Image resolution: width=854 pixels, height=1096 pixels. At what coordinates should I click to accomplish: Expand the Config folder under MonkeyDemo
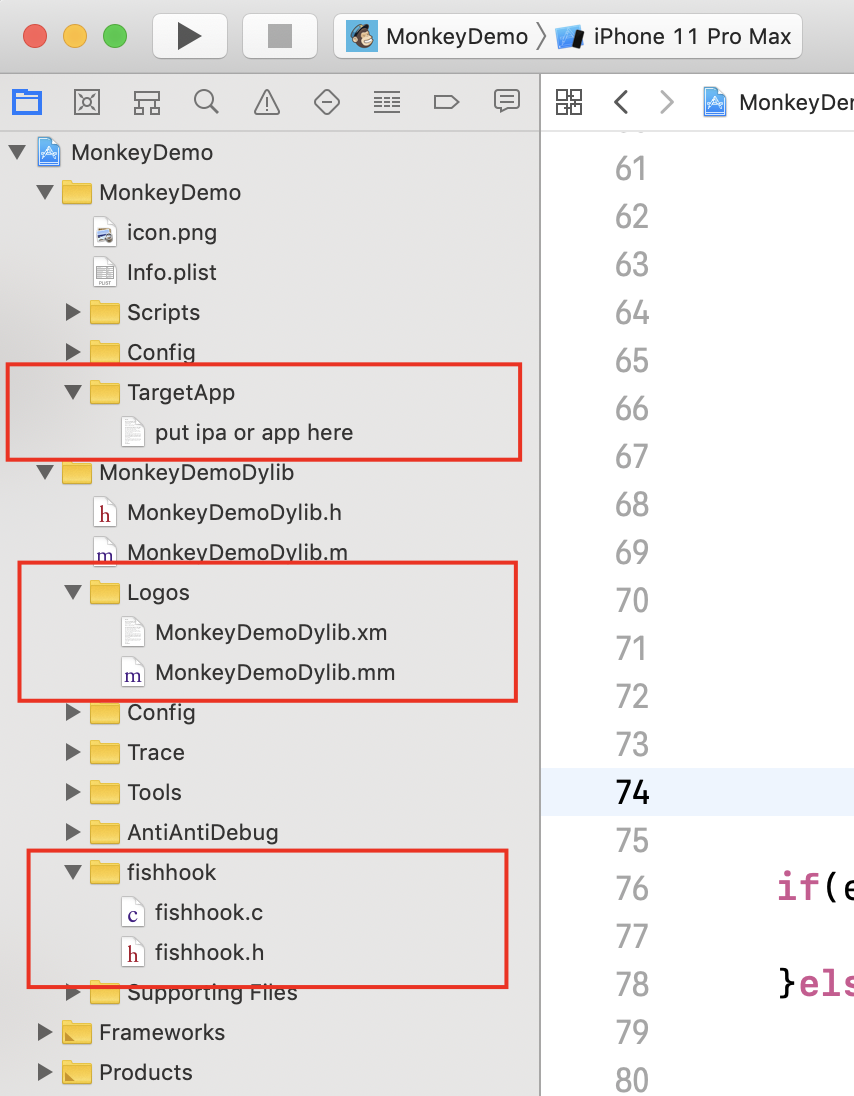click(73, 352)
